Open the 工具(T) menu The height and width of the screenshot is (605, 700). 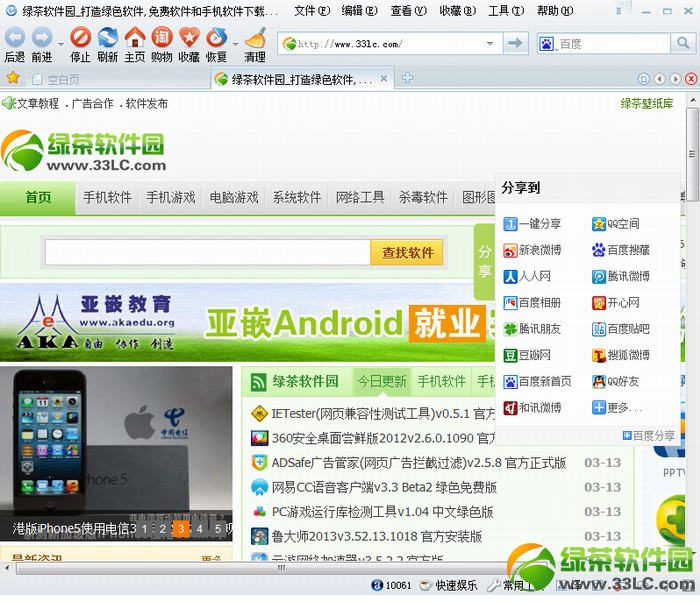coord(505,11)
